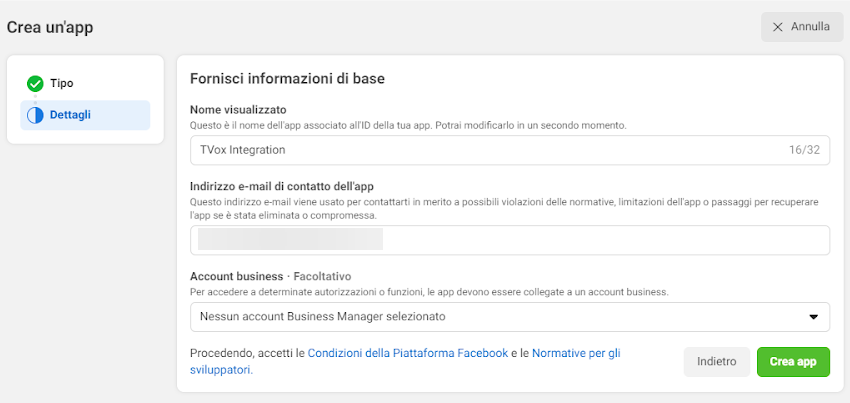850x403 pixels.
Task: Focus the Nome visualizzato field containing TVox Integration
Action: [x=510, y=150]
